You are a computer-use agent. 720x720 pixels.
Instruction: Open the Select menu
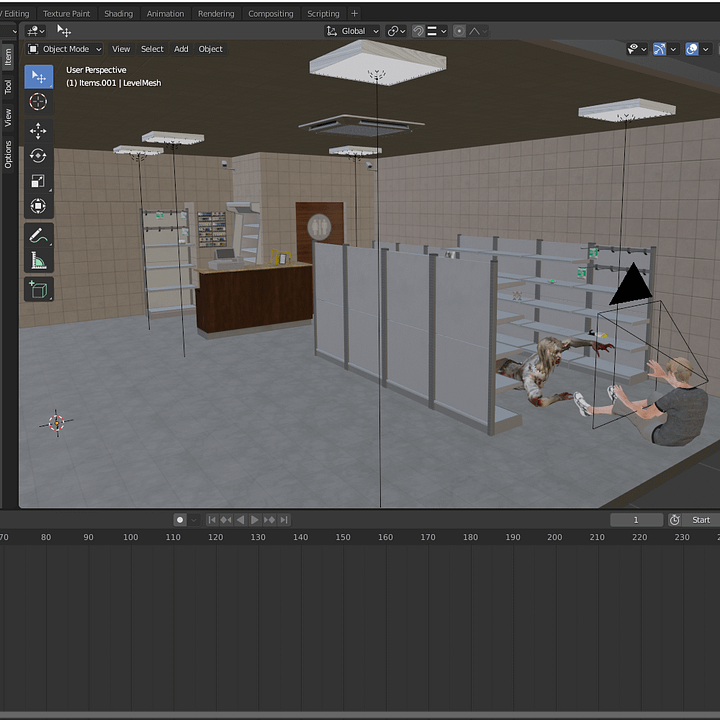click(x=152, y=49)
